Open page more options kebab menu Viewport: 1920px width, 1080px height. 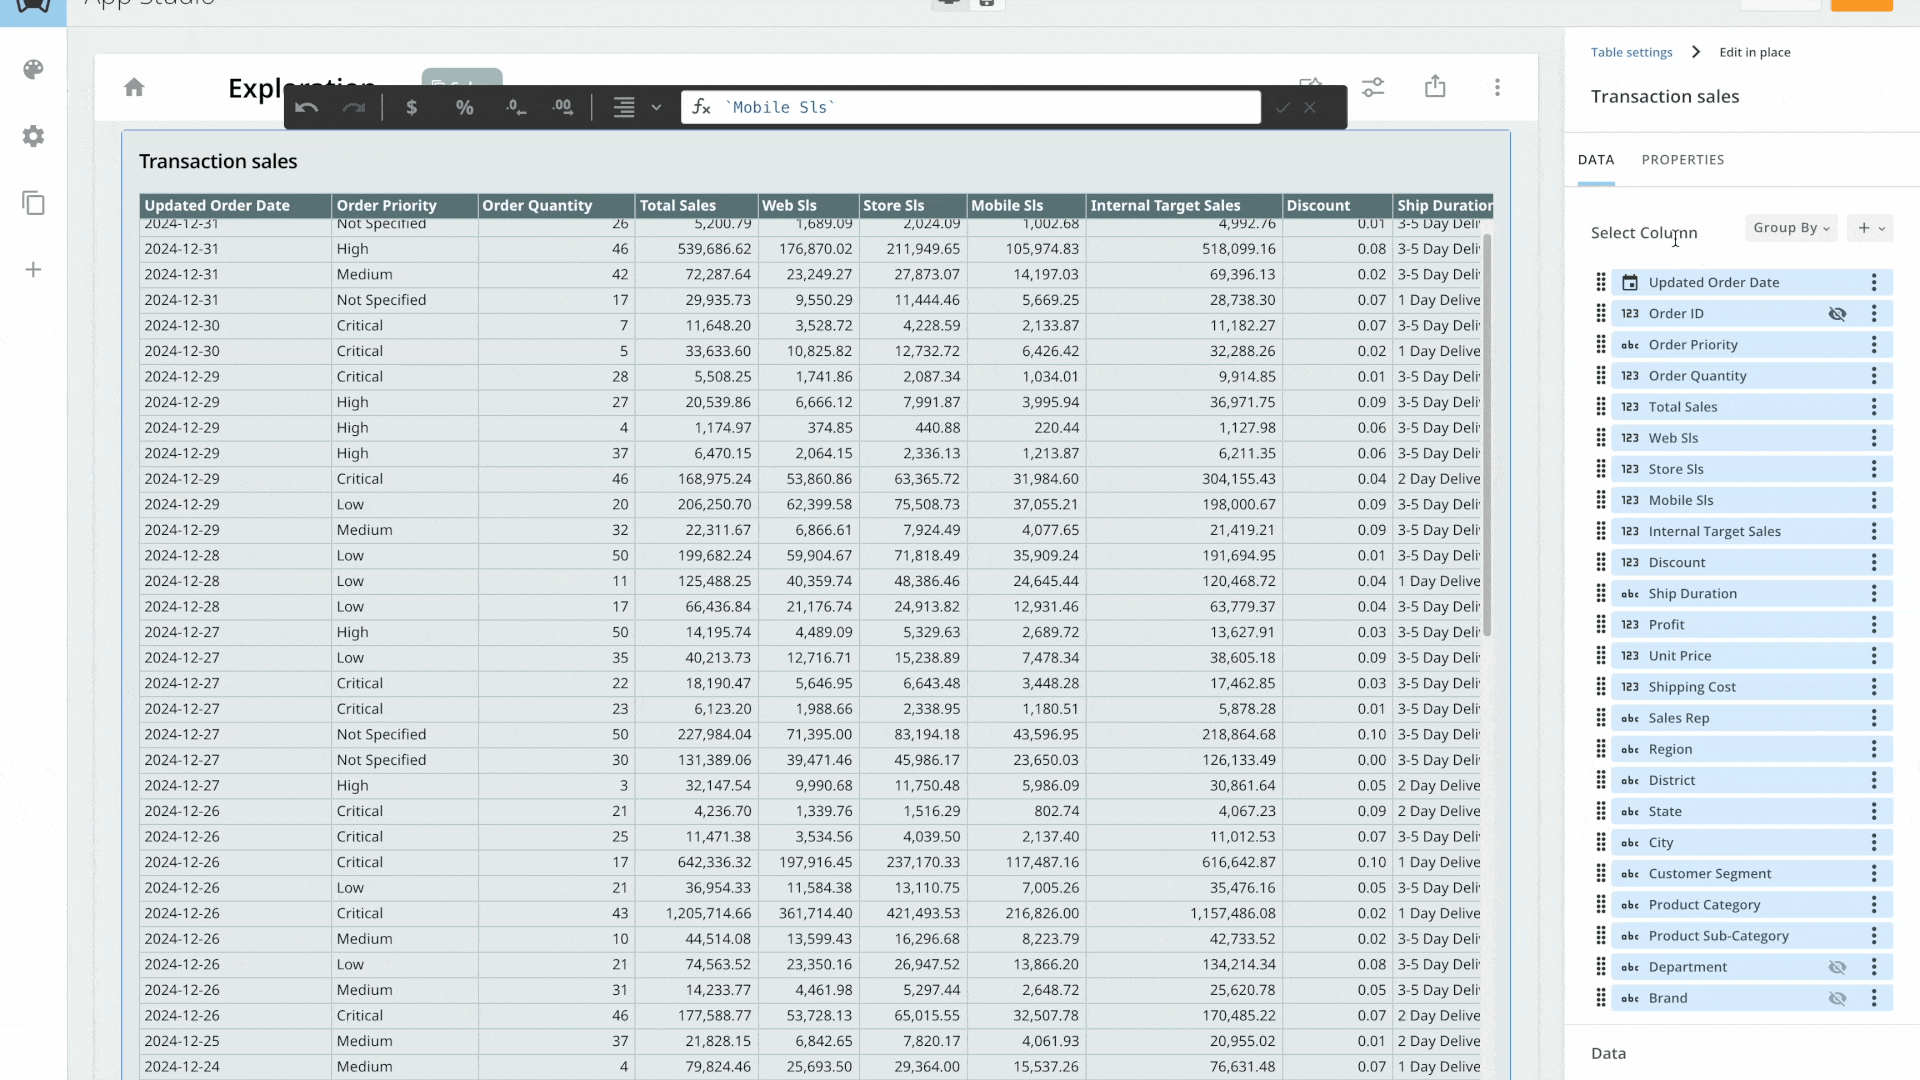(x=1497, y=87)
